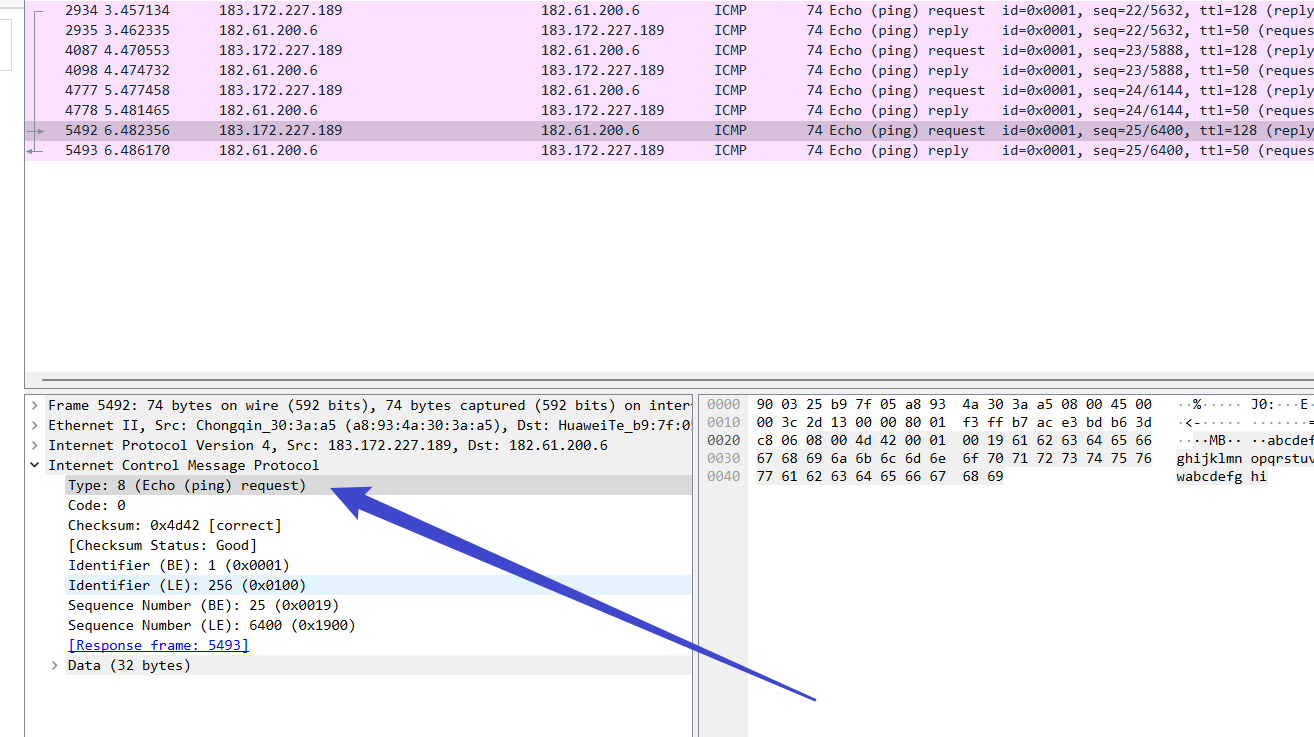The height and width of the screenshot is (737, 1314).
Task: Click ICMP protocol cell of packet 4087
Action: 730,50
